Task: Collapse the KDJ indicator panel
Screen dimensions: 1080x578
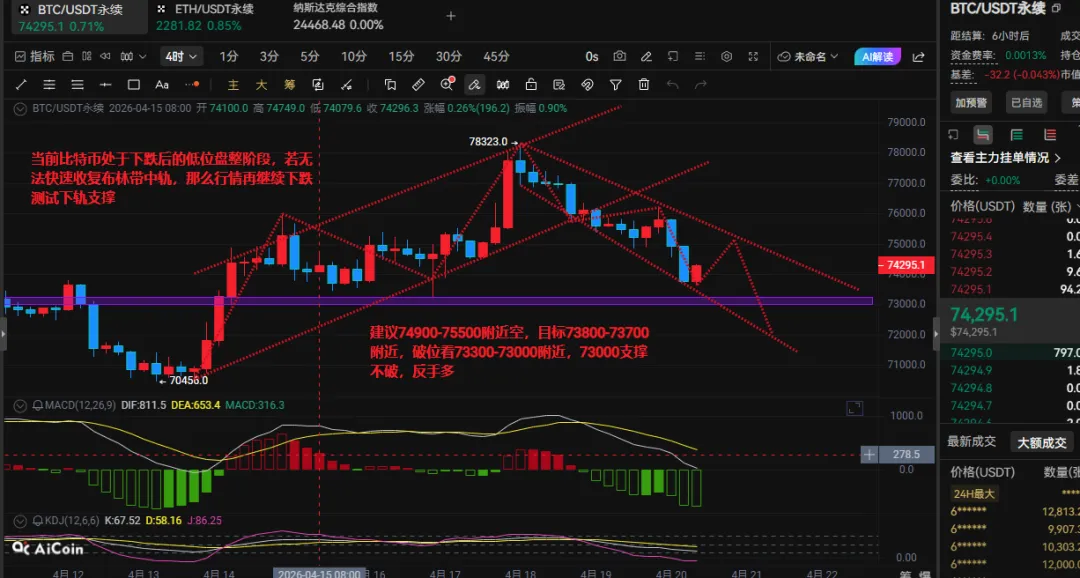Action: coord(21,521)
